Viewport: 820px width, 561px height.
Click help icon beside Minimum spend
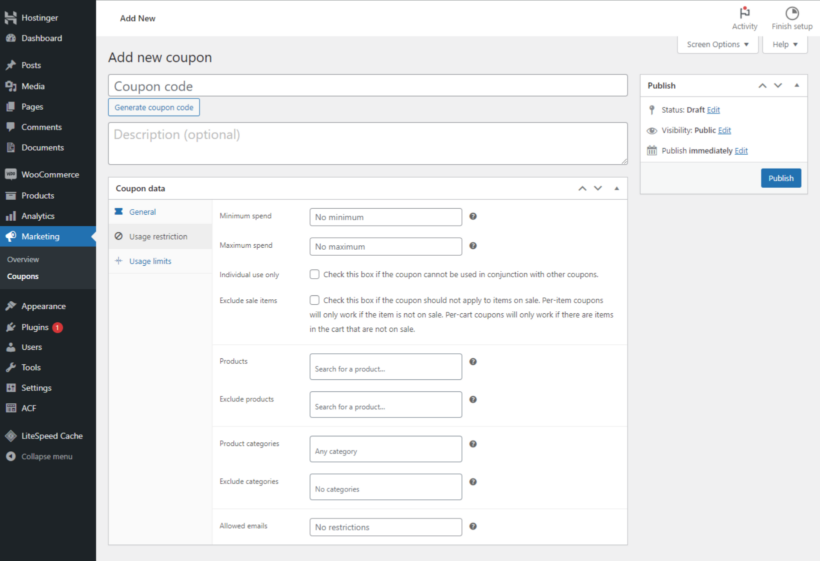473,216
